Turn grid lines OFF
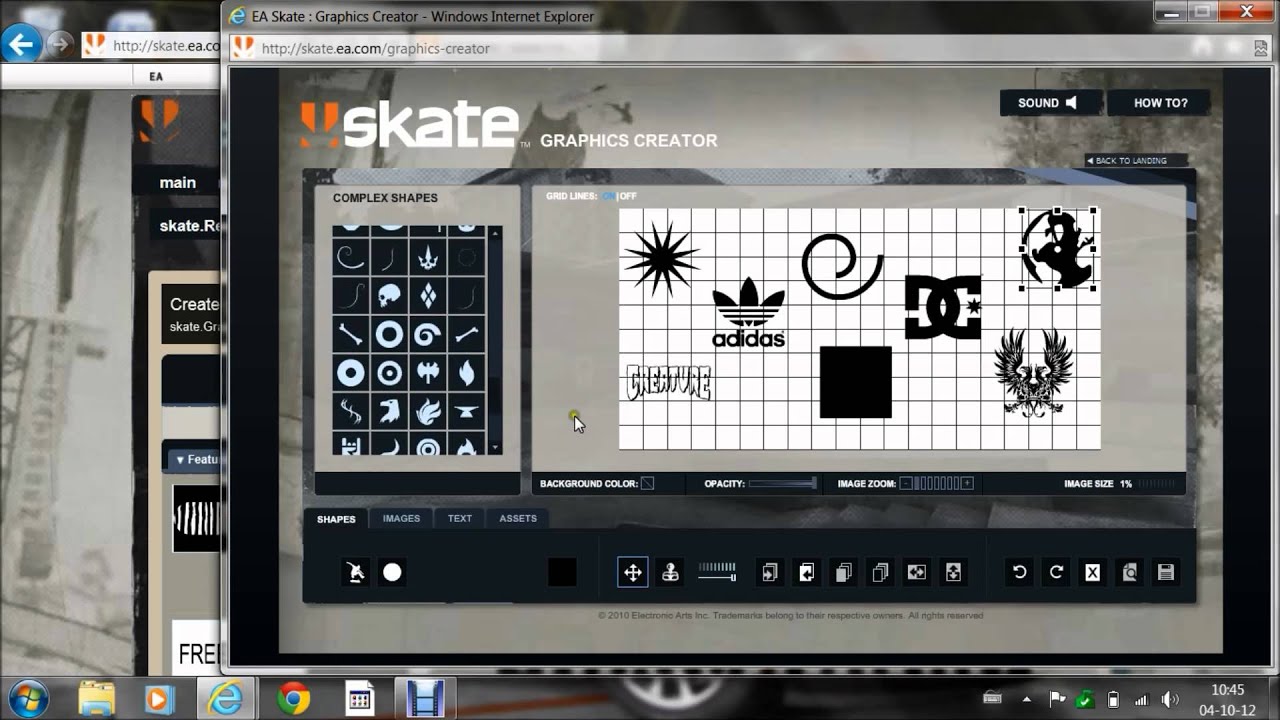The height and width of the screenshot is (720, 1280). point(628,196)
